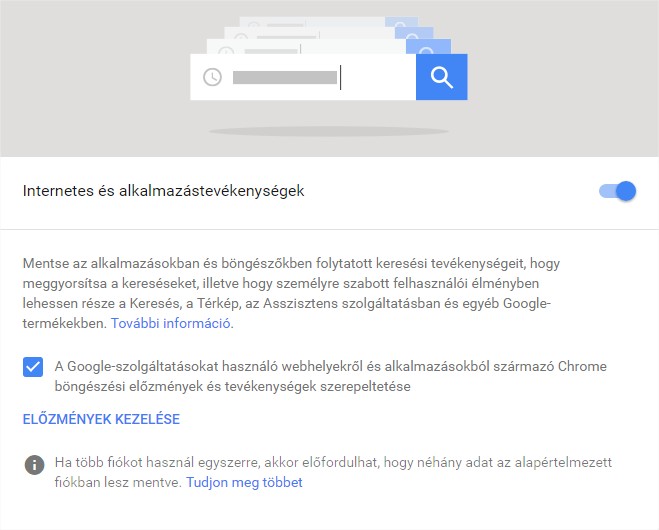Open the További információ link
Screen dimensions: 659x530
pyautogui.click(x=171, y=323)
